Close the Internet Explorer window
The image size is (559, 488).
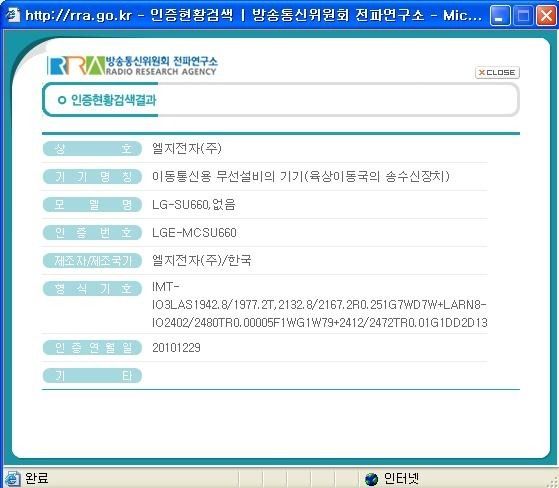click(546, 15)
